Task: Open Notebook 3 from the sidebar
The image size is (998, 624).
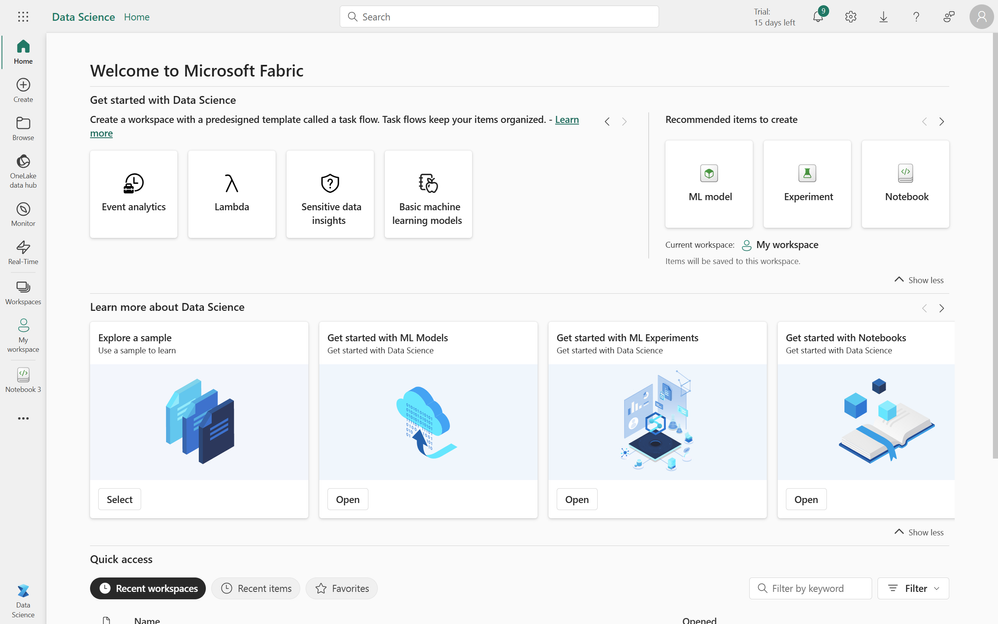Action: [23, 380]
